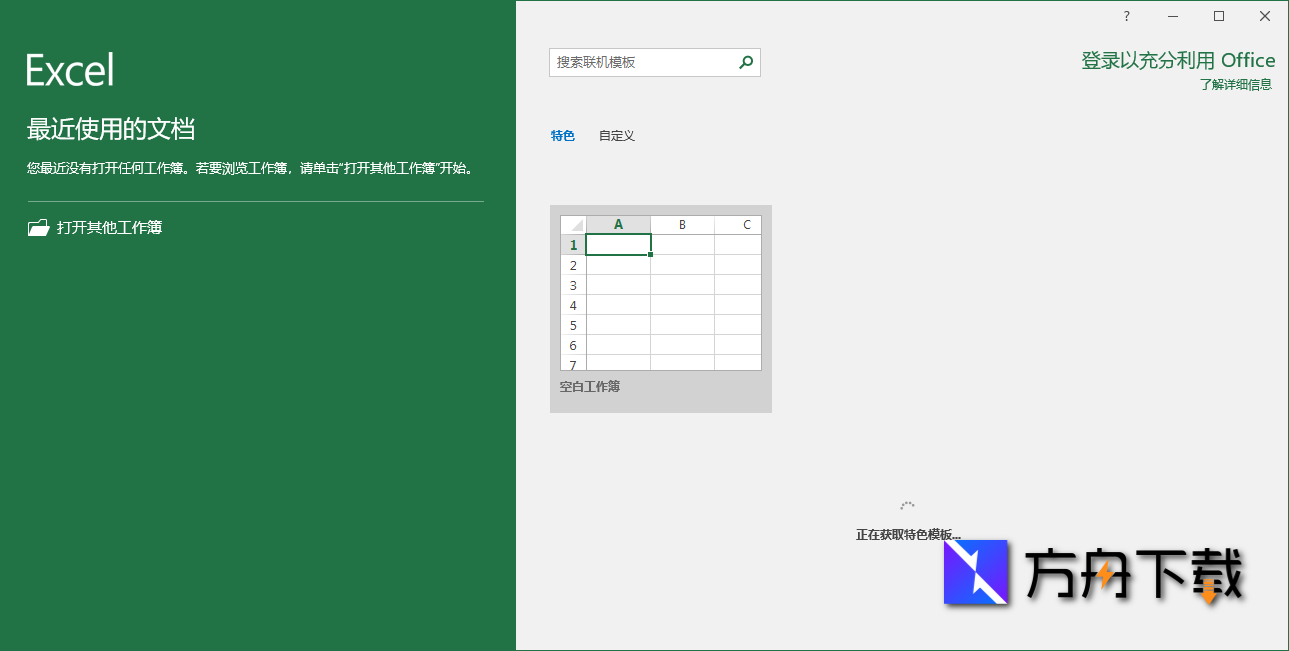Click the Help question mark icon
The width and height of the screenshot is (1289, 651).
click(x=1125, y=16)
